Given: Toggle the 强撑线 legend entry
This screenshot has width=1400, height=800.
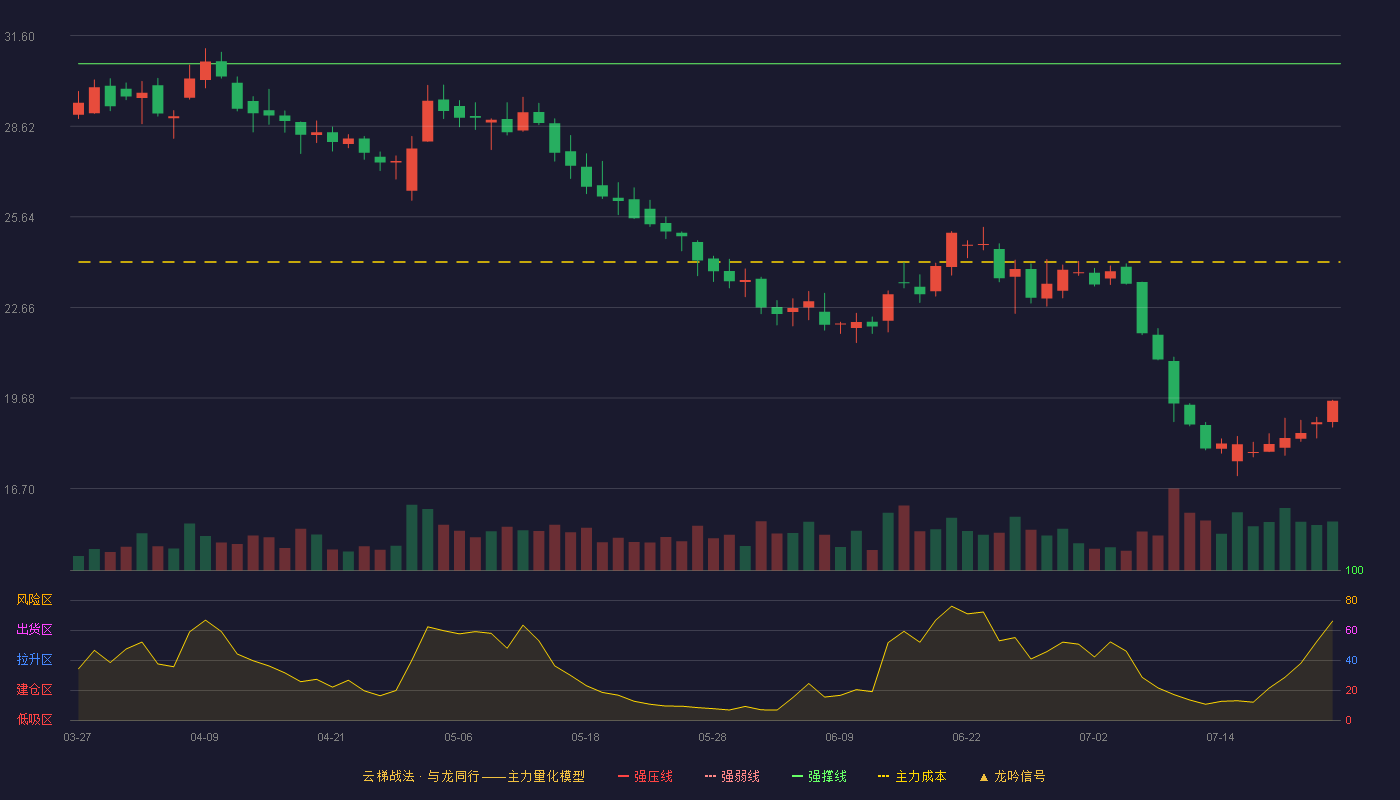Looking at the screenshot, I should [x=819, y=776].
